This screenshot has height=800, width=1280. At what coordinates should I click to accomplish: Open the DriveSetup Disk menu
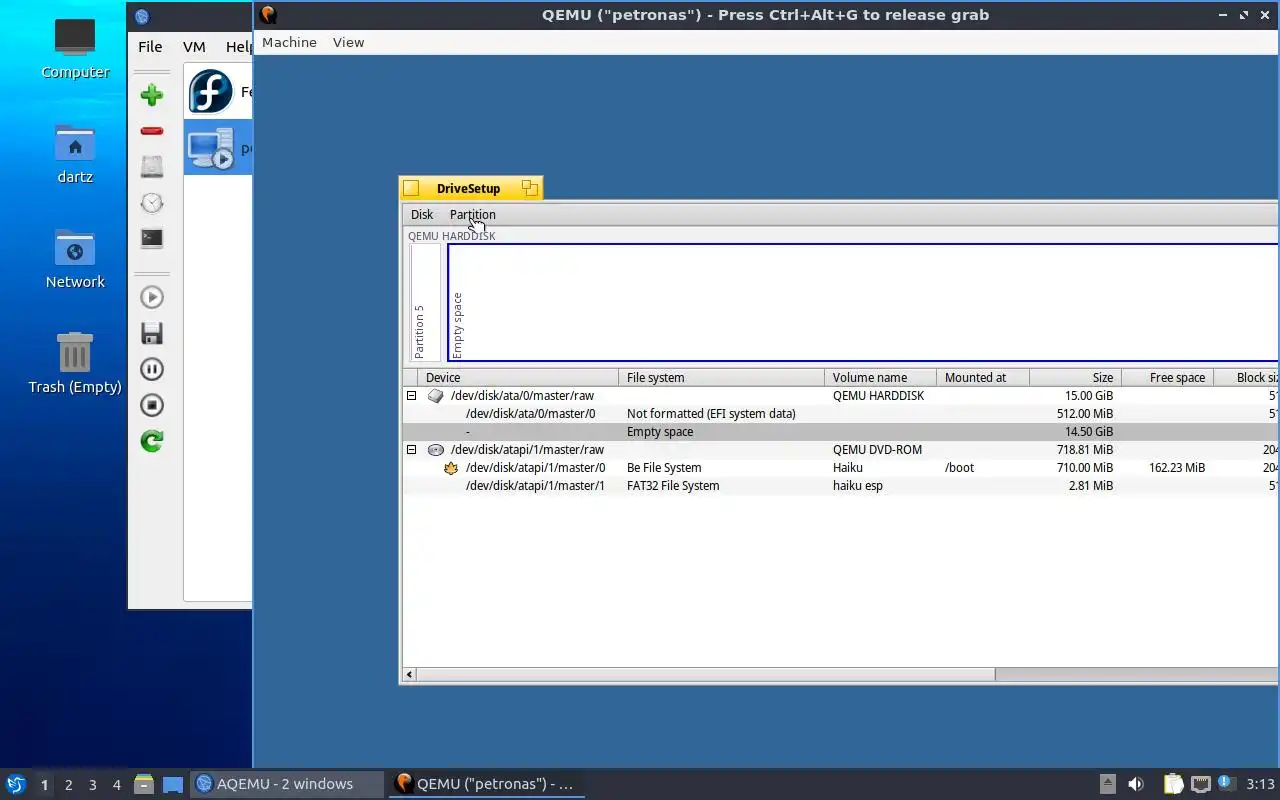coord(422,214)
